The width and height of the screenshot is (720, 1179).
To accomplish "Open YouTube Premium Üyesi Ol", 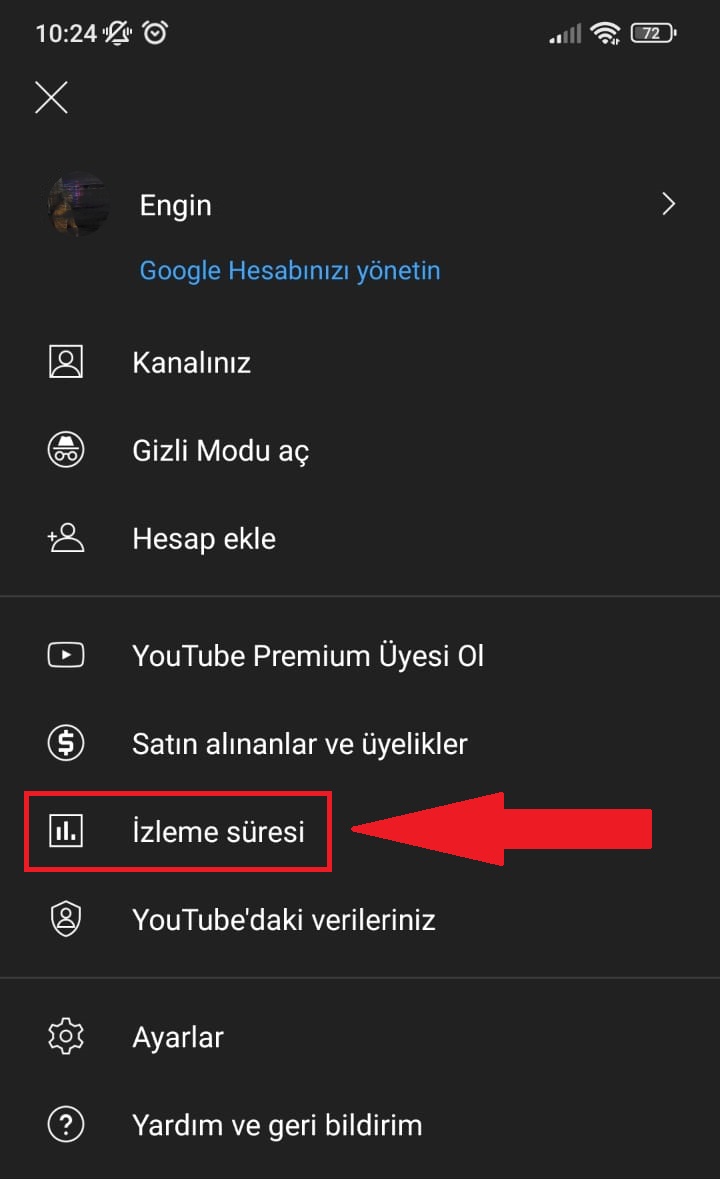I will [308, 656].
